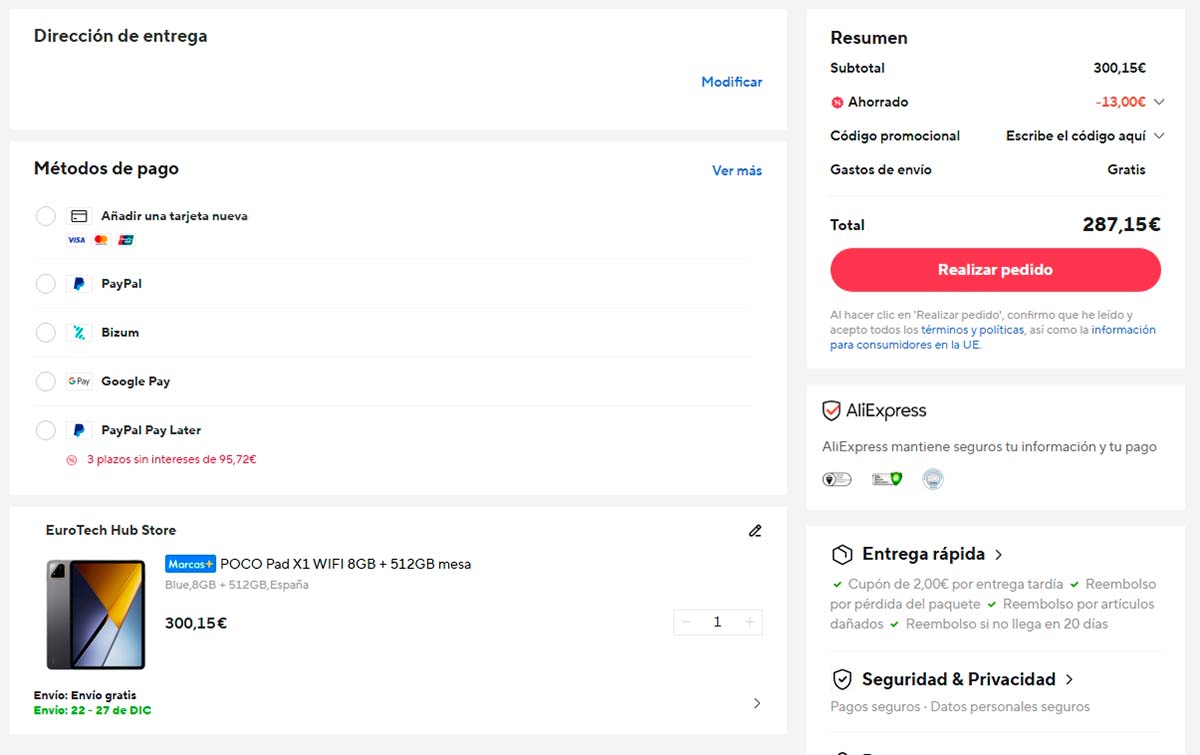Click the Bizum logo icon
This screenshot has height=755, width=1200.
[x=78, y=333]
